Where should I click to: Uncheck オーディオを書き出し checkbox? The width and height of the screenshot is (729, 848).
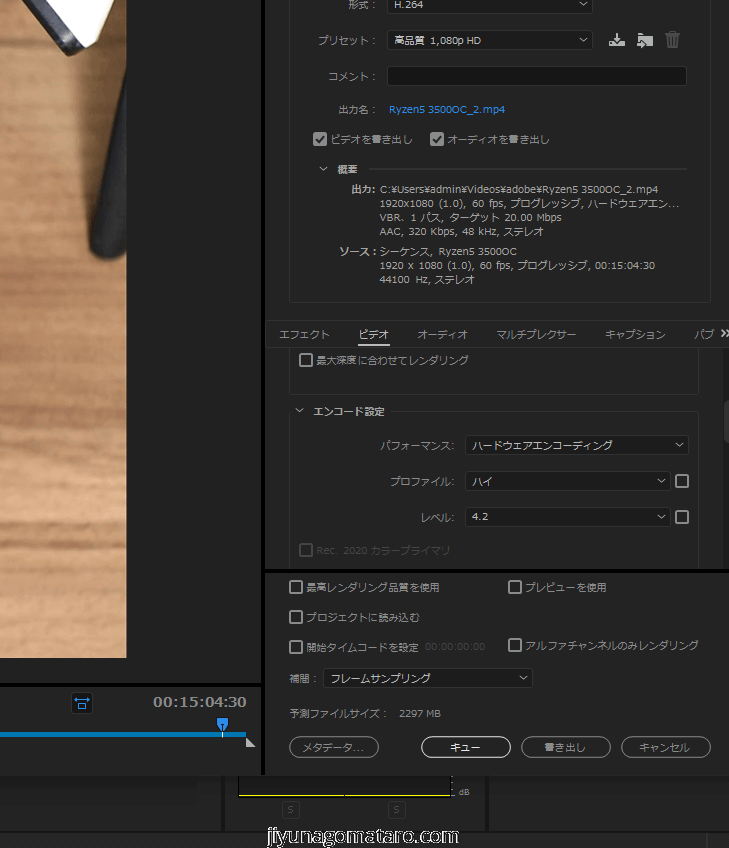click(x=437, y=139)
